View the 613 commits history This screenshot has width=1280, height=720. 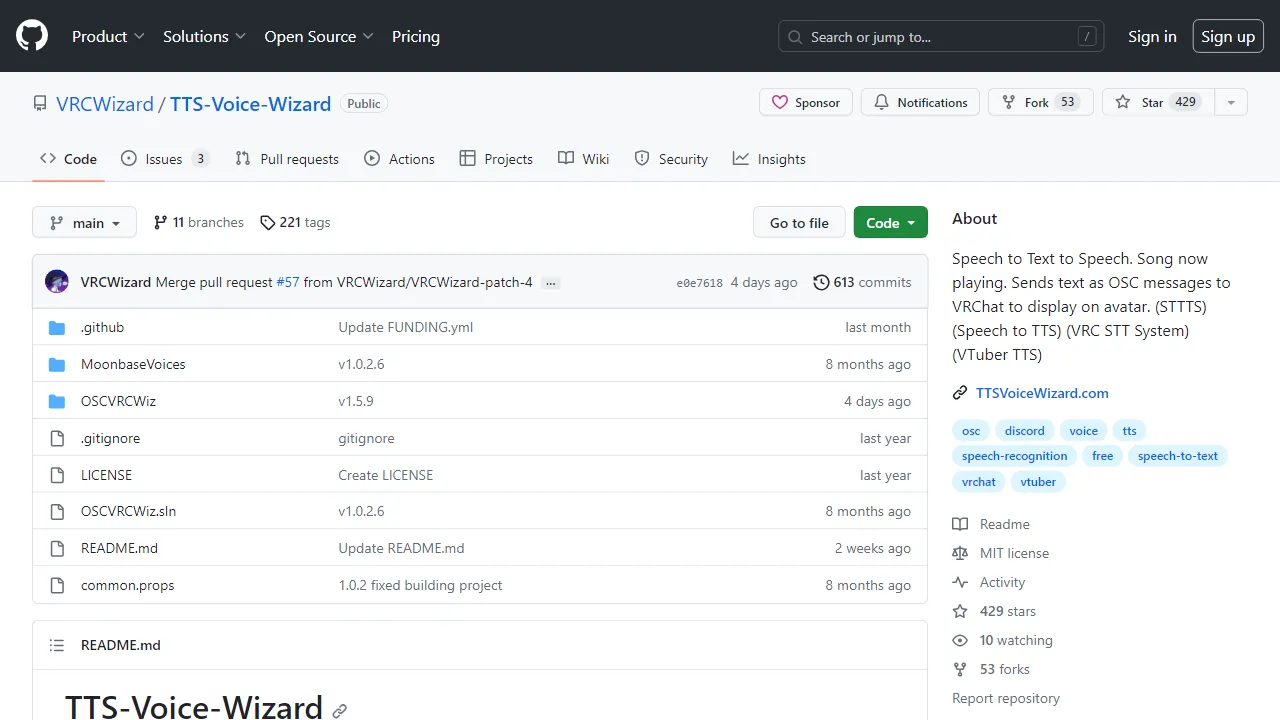(862, 283)
